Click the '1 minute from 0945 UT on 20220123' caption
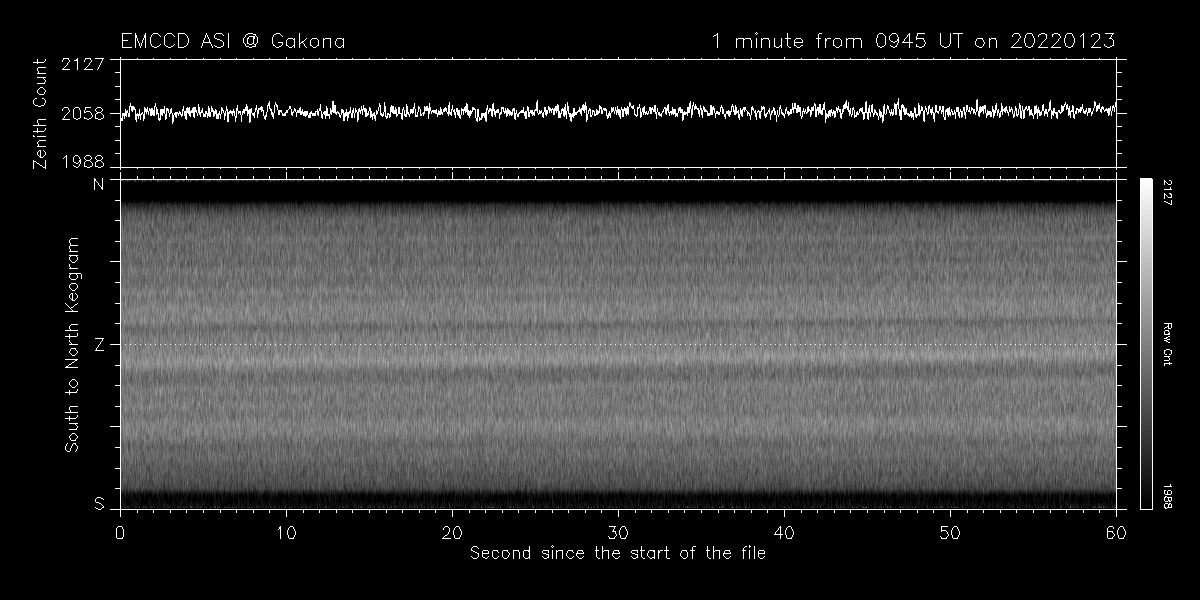Image resolution: width=1200 pixels, height=600 pixels. click(914, 42)
